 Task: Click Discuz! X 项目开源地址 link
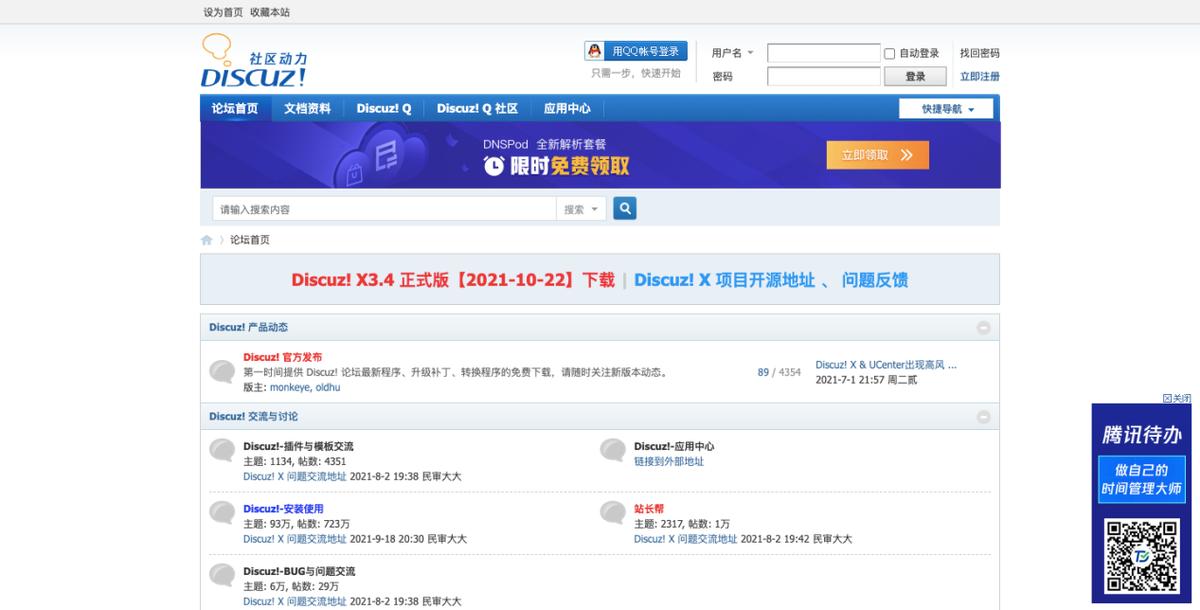tap(724, 280)
